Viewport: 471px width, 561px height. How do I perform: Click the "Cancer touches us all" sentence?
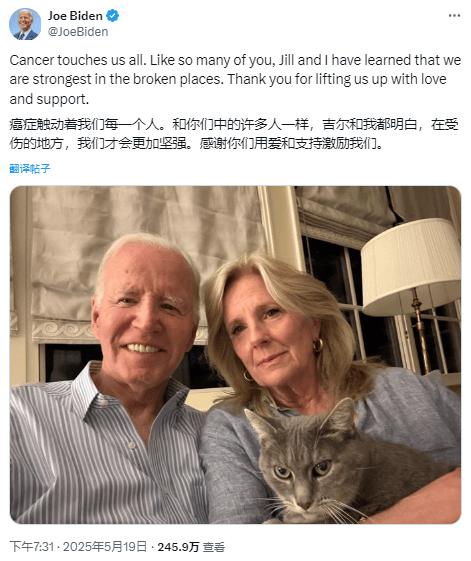click(78, 60)
